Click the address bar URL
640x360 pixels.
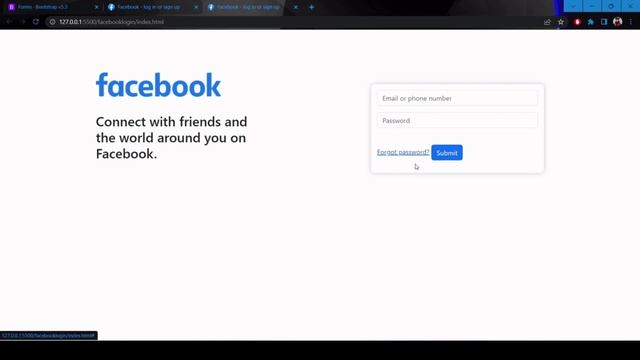111,22
